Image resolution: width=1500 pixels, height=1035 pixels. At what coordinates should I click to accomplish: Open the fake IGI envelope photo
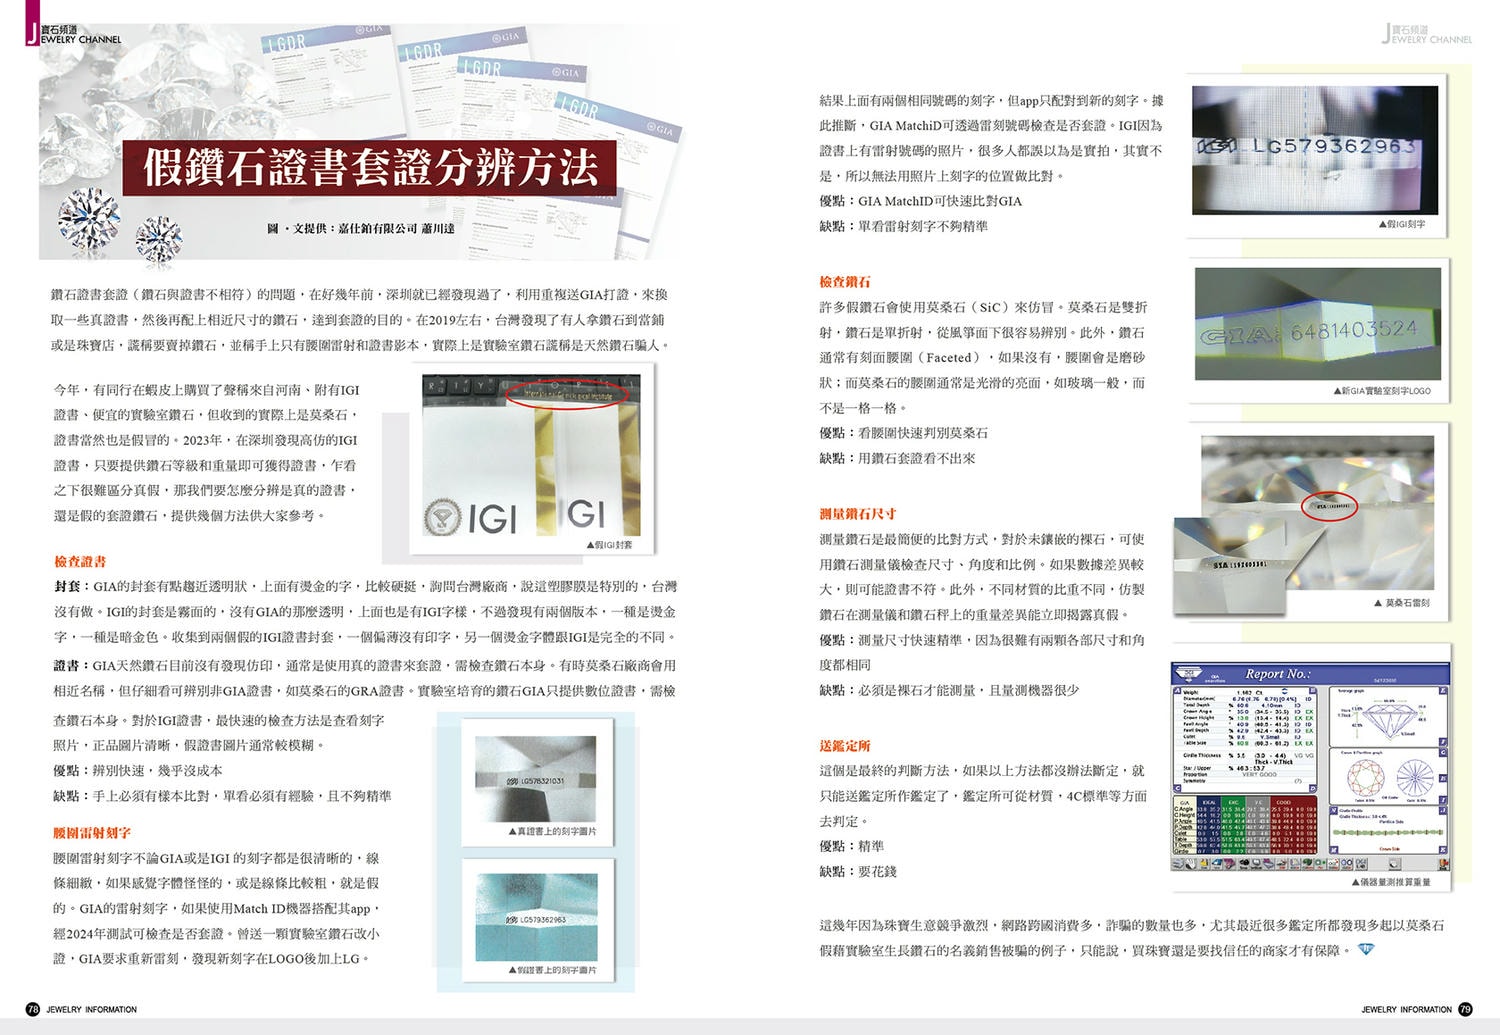(531, 456)
